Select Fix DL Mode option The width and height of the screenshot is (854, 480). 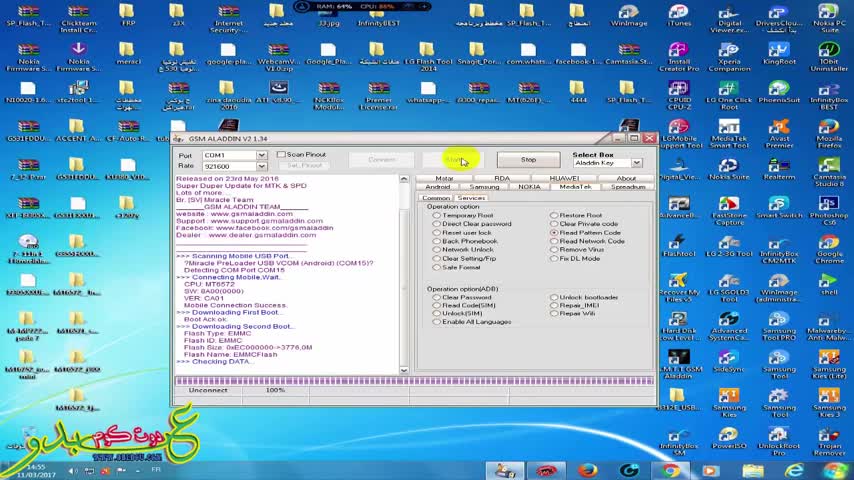pyautogui.click(x=554, y=258)
